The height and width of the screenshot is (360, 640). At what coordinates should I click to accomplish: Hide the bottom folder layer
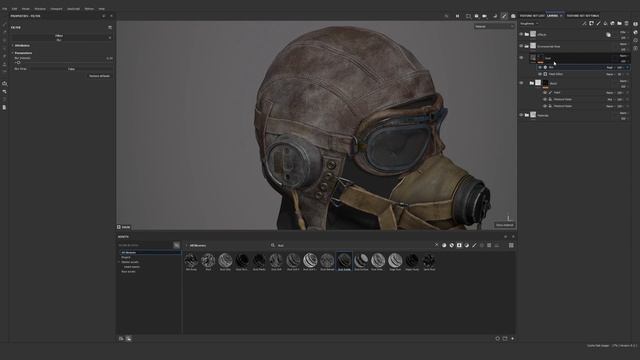(521, 115)
